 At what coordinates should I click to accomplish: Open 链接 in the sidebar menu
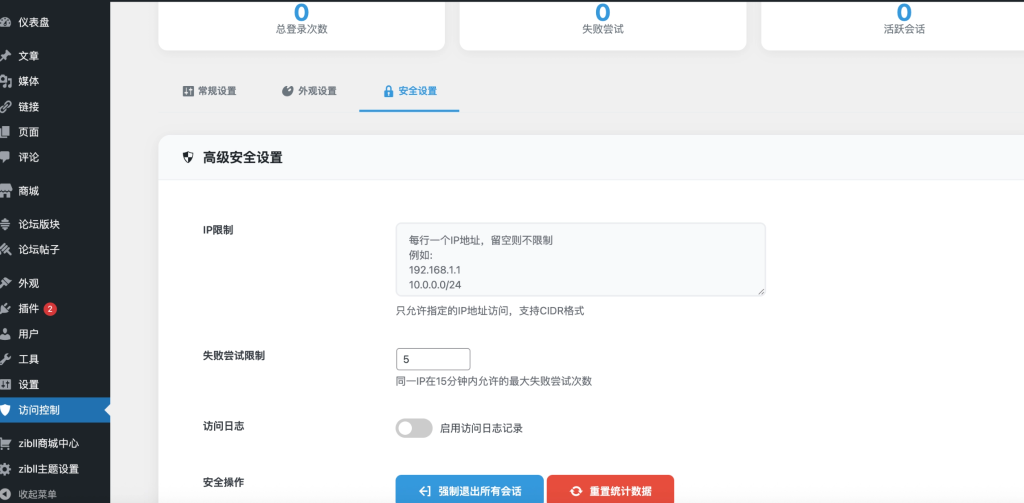pos(55,107)
